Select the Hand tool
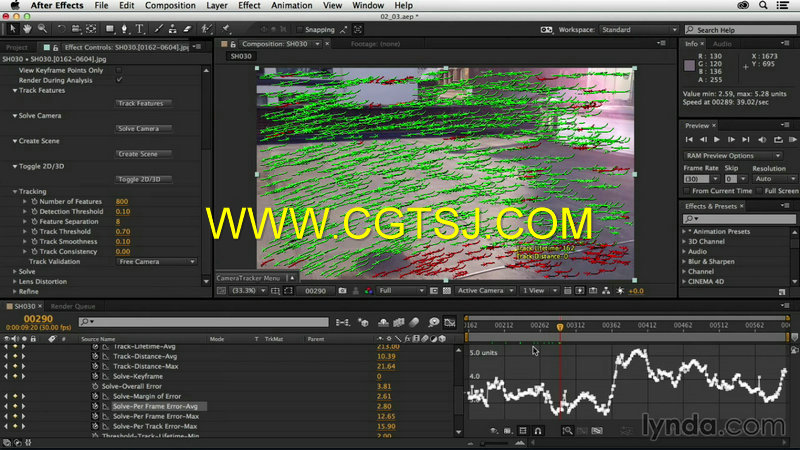800x450 pixels. 27,29
